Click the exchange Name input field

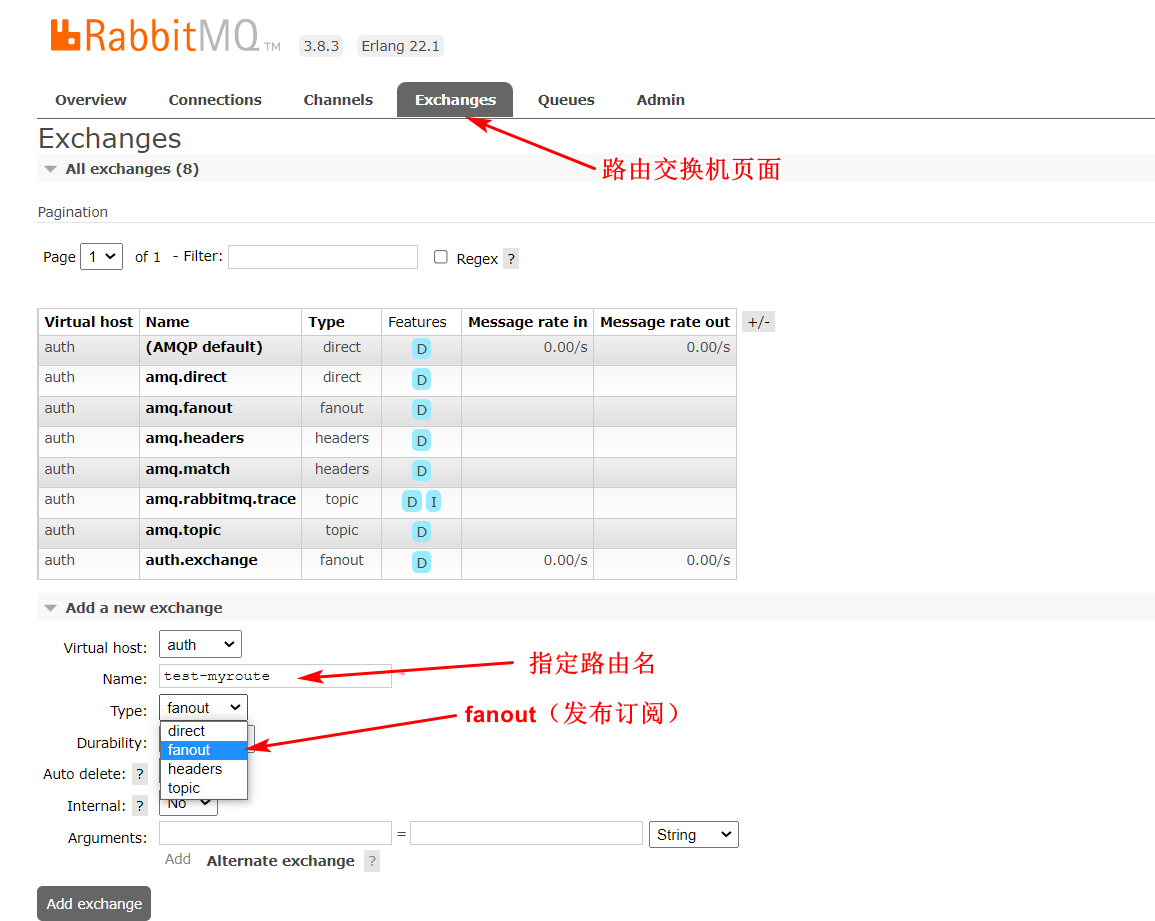pos(275,676)
